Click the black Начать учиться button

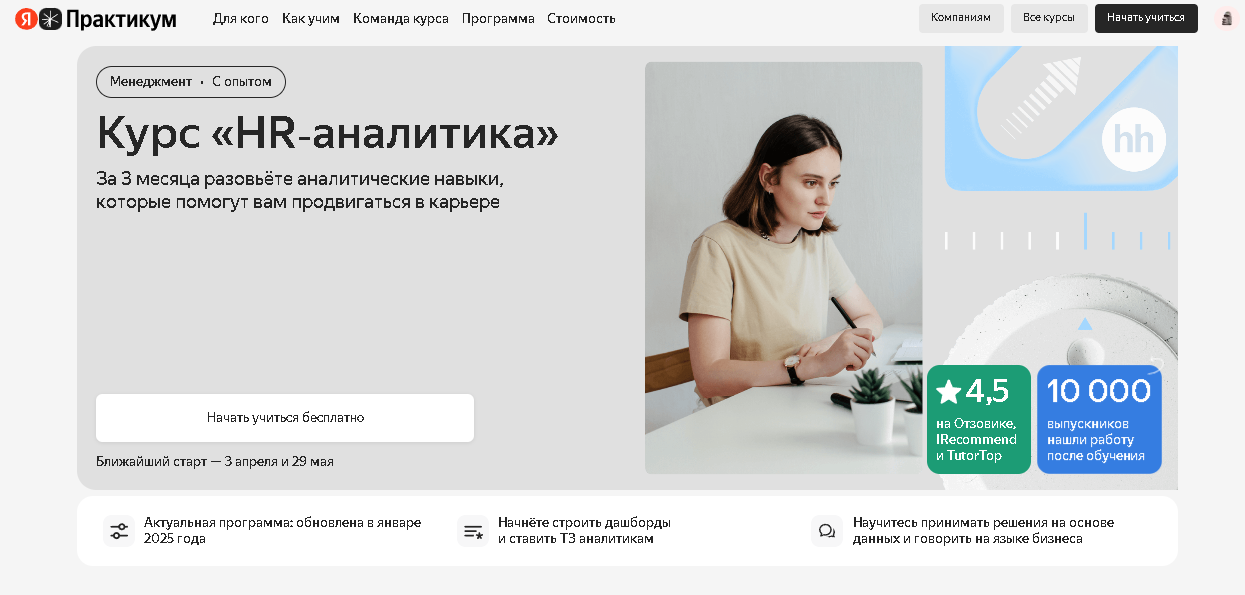tap(1146, 18)
